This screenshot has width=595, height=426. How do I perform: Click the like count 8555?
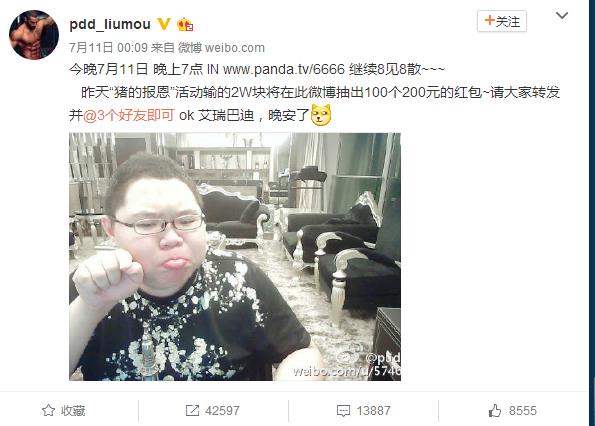point(523,410)
